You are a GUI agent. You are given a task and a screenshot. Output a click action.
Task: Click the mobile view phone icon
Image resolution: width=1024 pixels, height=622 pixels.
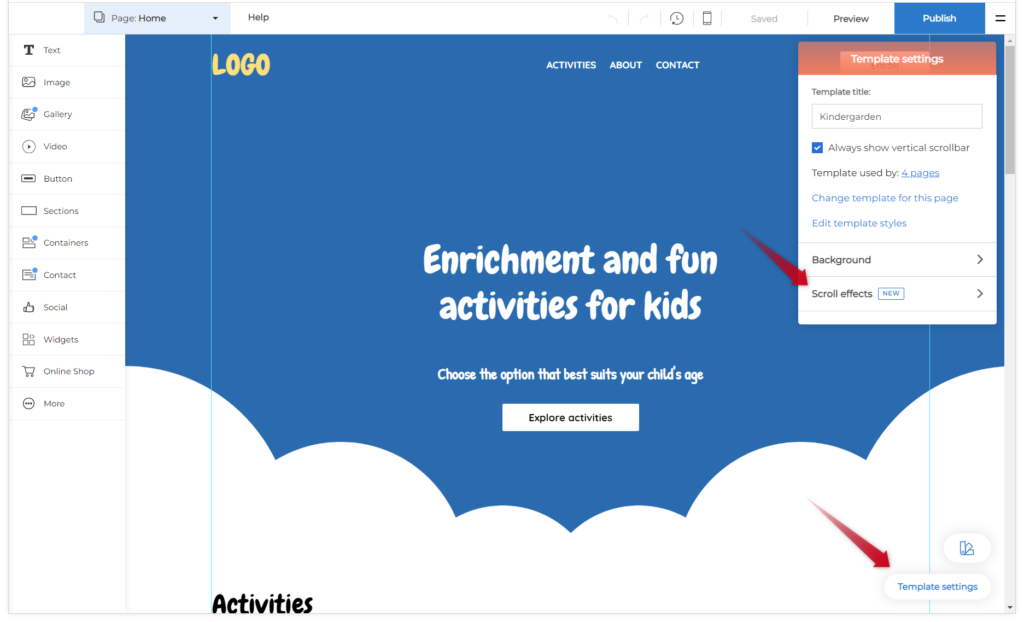[x=707, y=18]
